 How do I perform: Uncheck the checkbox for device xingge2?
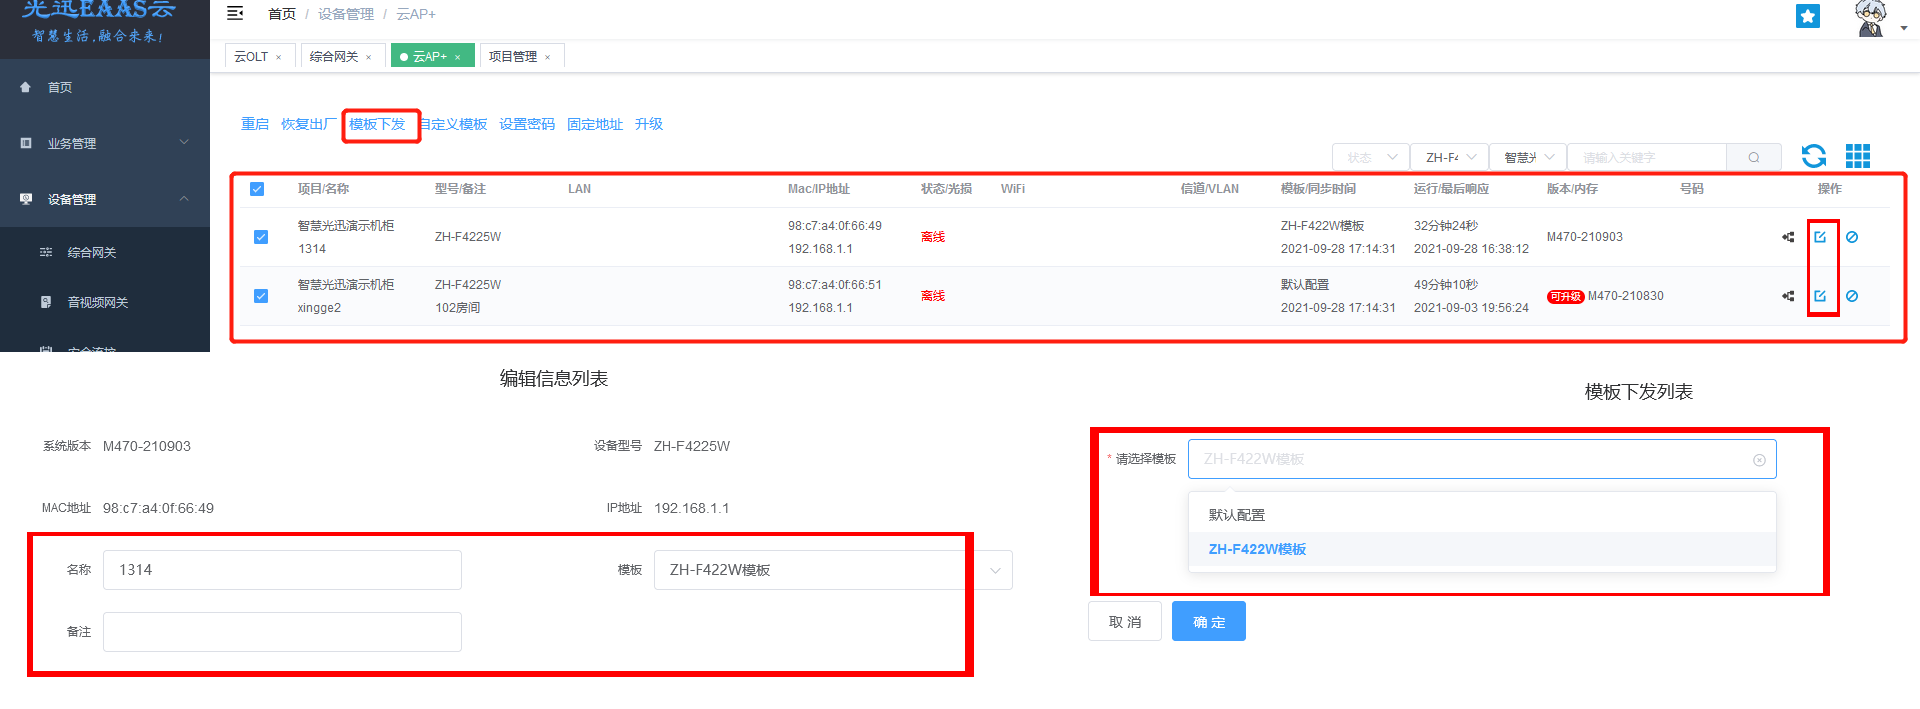click(x=261, y=296)
